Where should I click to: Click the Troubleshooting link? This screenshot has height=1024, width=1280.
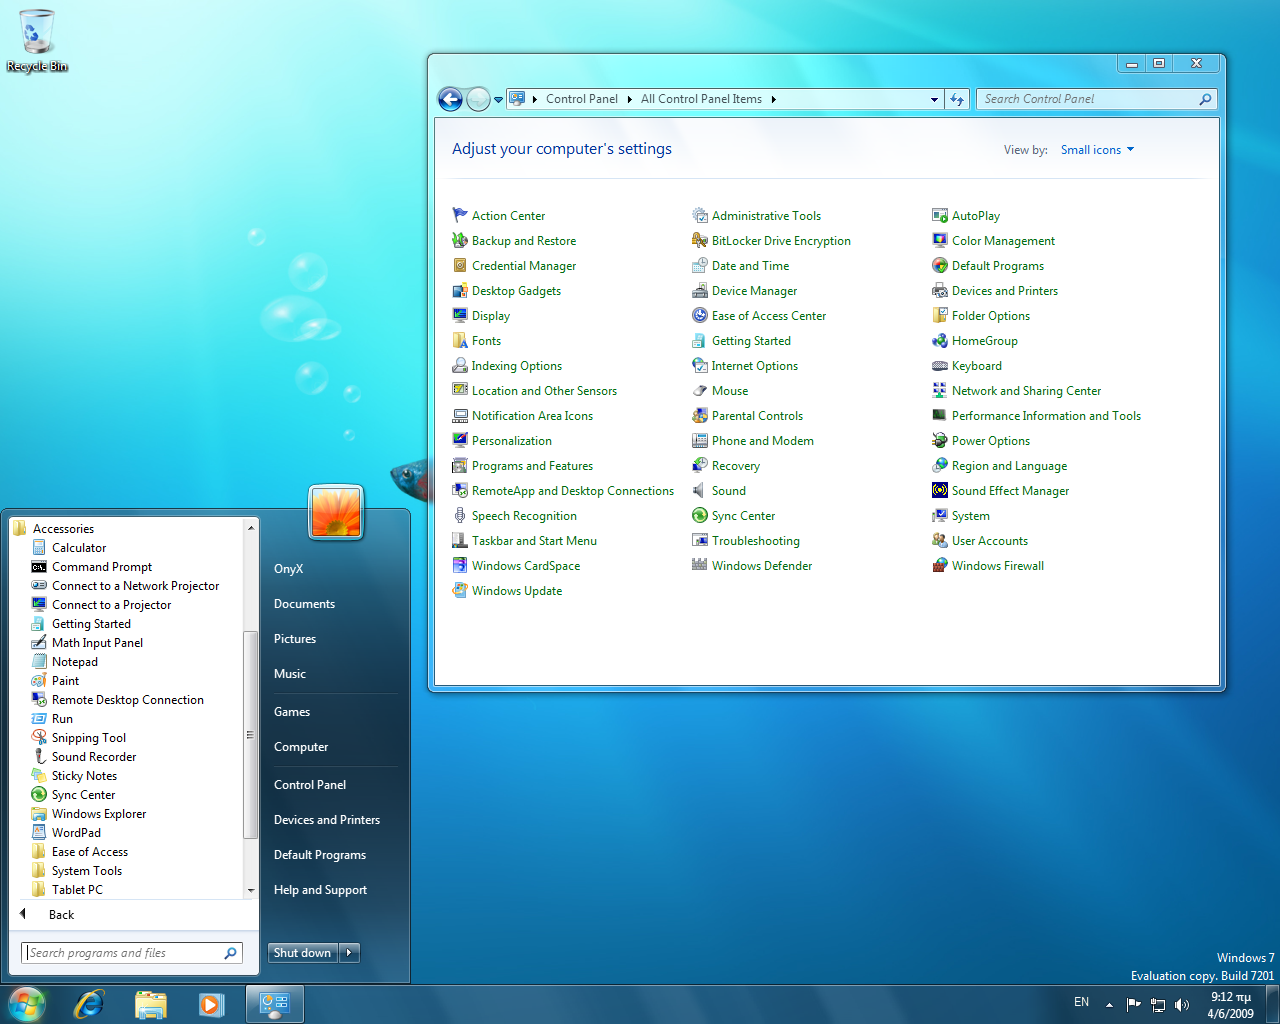756,540
